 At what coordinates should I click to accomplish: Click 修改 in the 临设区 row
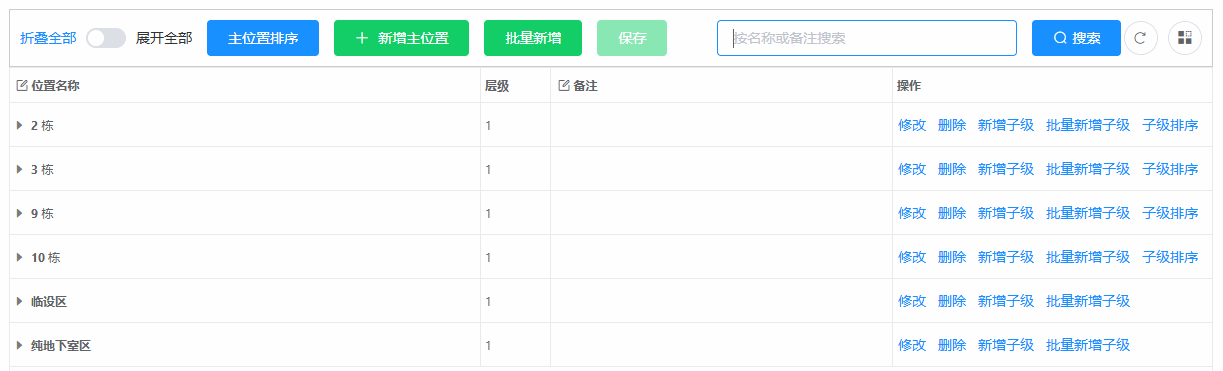coord(912,301)
